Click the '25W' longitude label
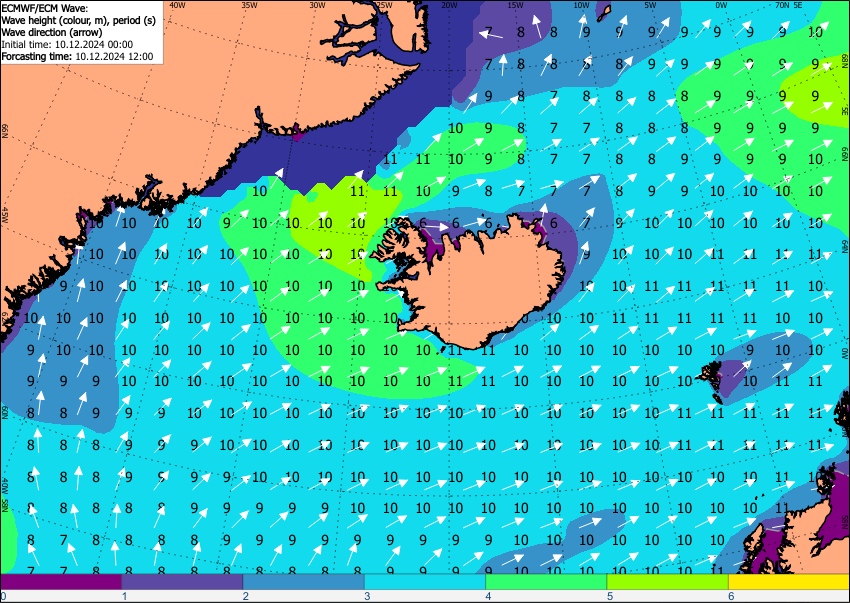850x603 pixels. click(x=384, y=5)
